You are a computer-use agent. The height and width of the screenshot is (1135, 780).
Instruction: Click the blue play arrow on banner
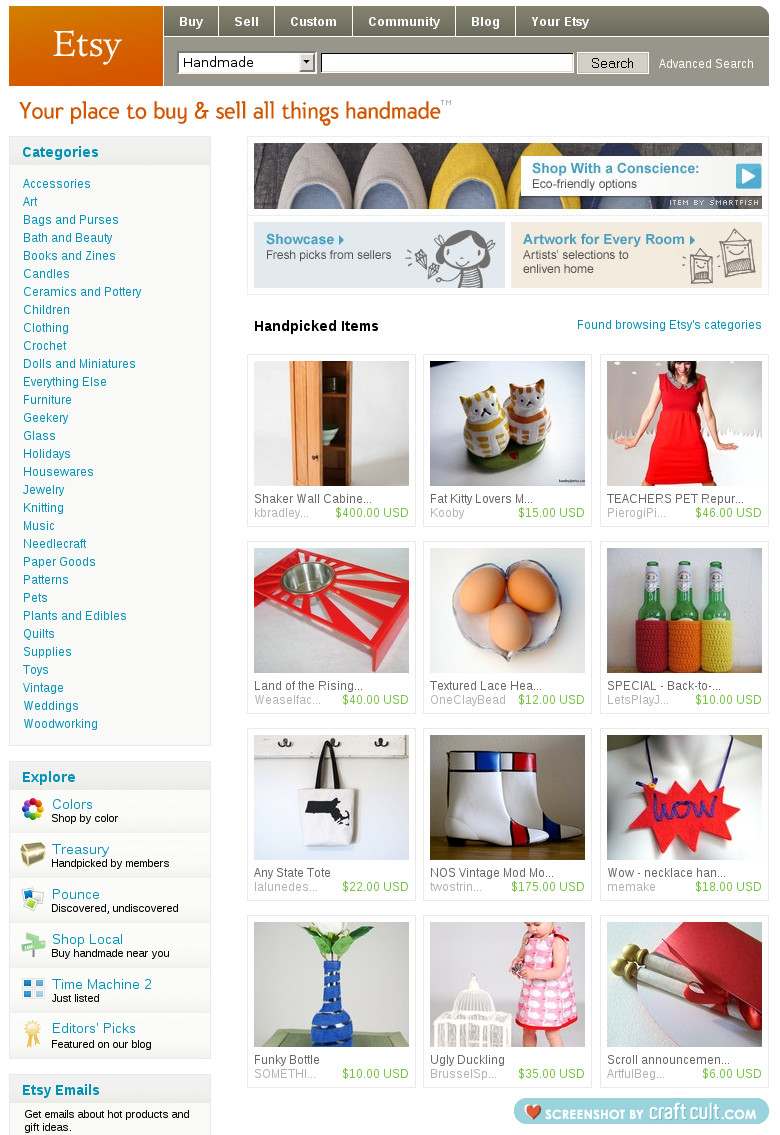[x=748, y=176]
